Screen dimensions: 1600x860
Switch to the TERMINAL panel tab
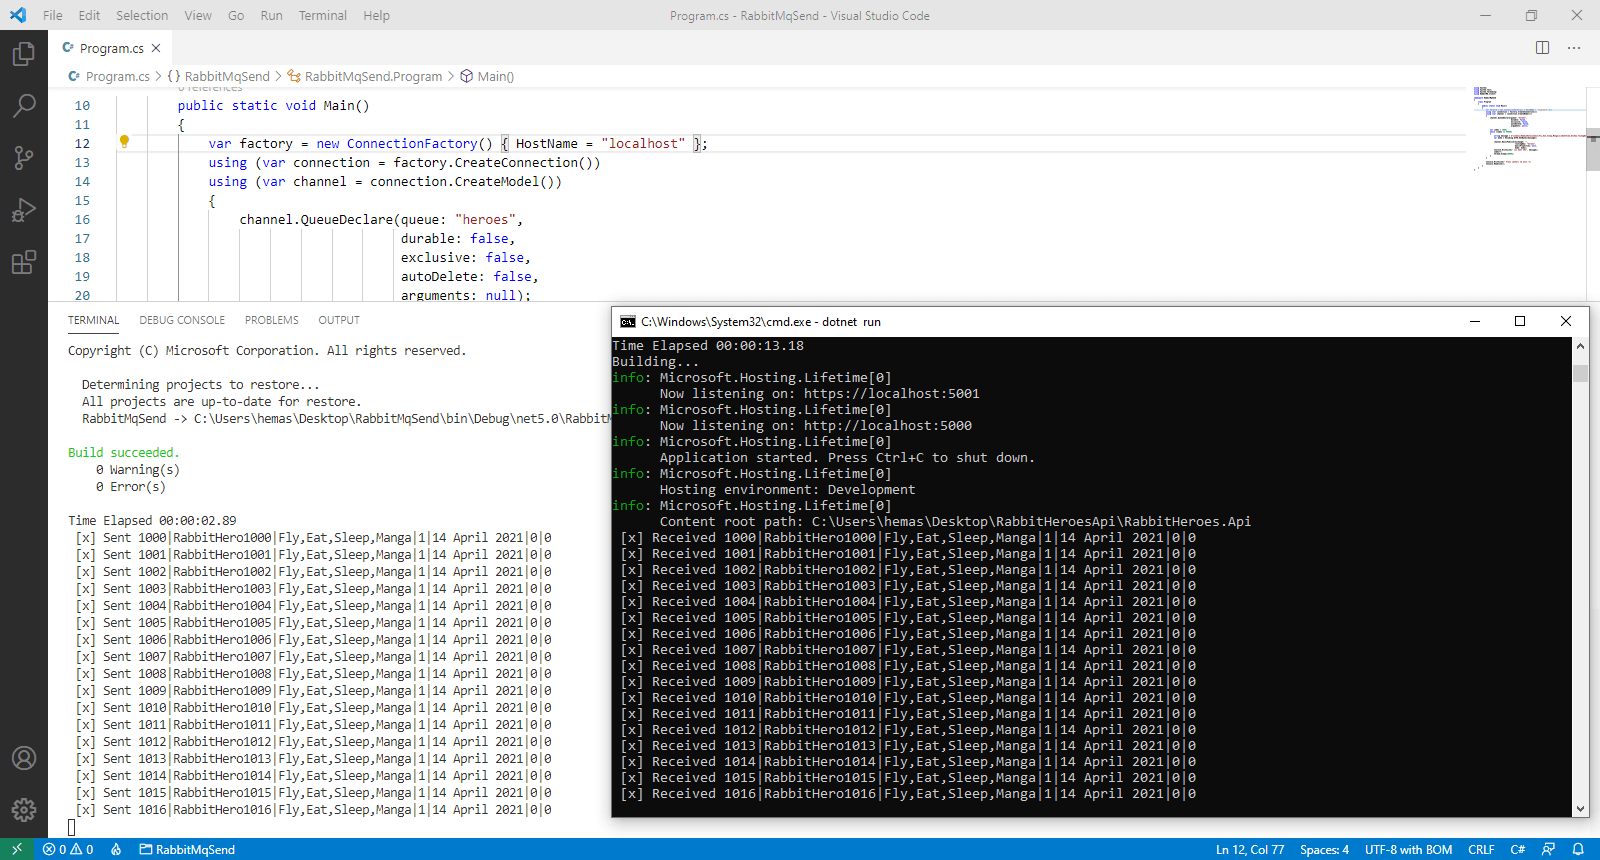click(x=93, y=320)
